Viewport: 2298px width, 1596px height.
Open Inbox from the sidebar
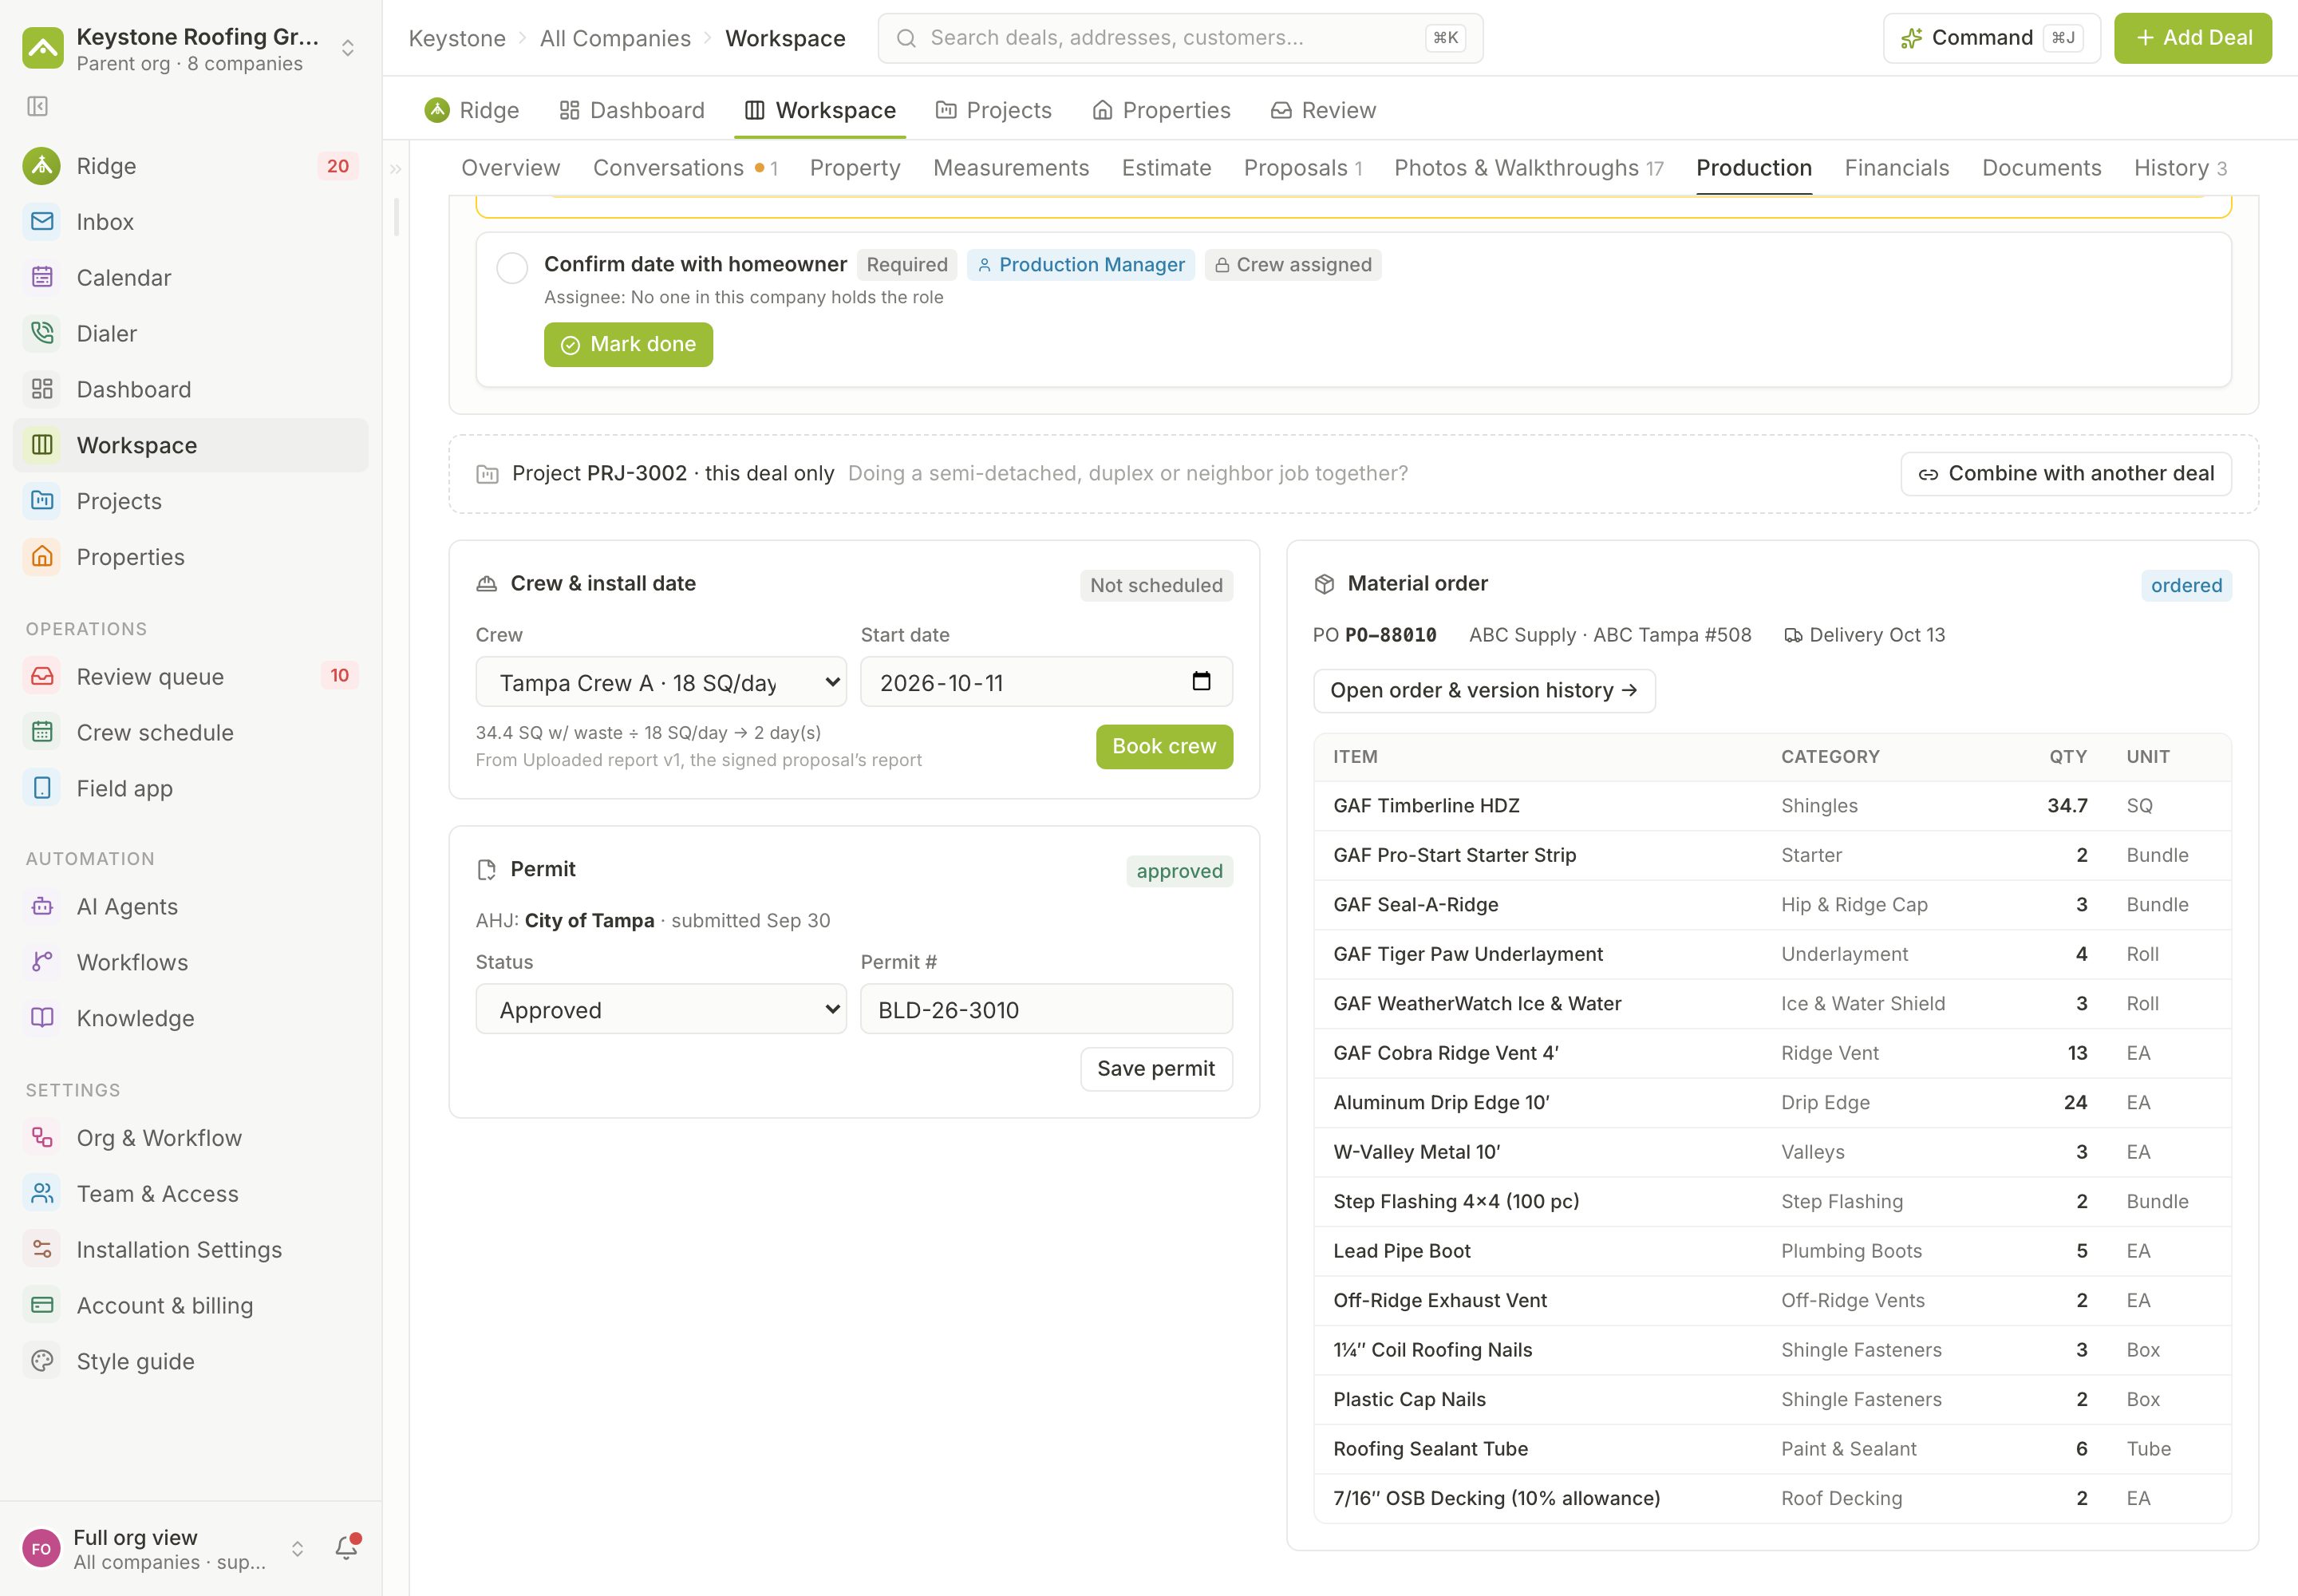[x=190, y=222]
